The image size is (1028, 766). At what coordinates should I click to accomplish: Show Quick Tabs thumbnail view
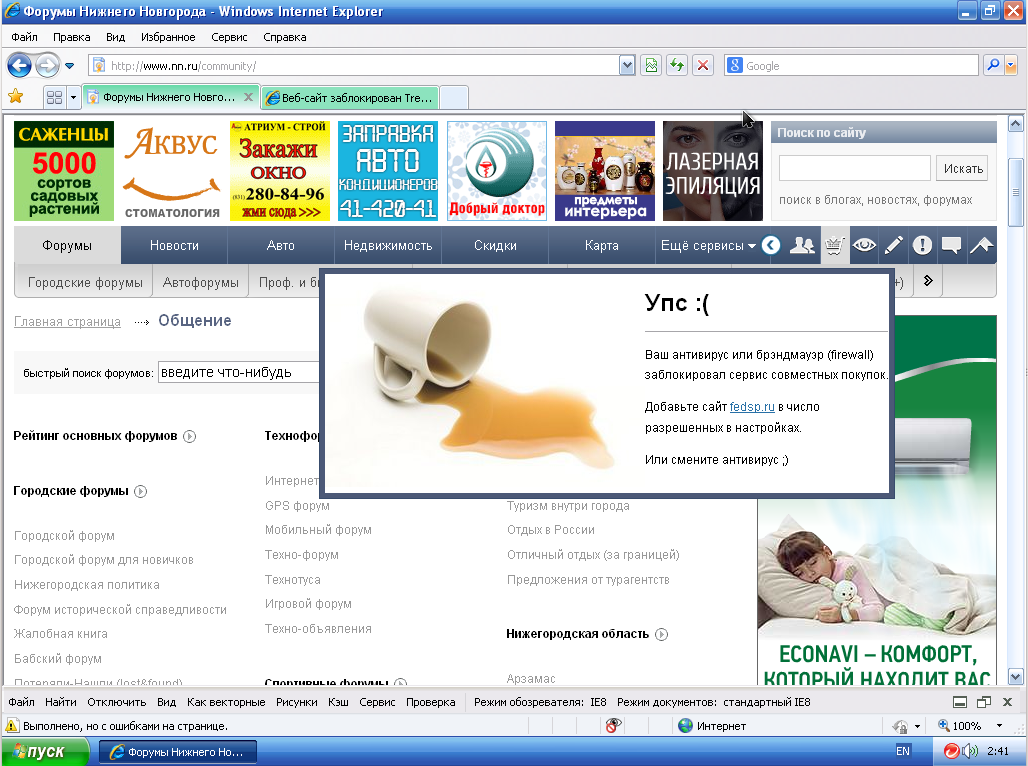point(54,98)
